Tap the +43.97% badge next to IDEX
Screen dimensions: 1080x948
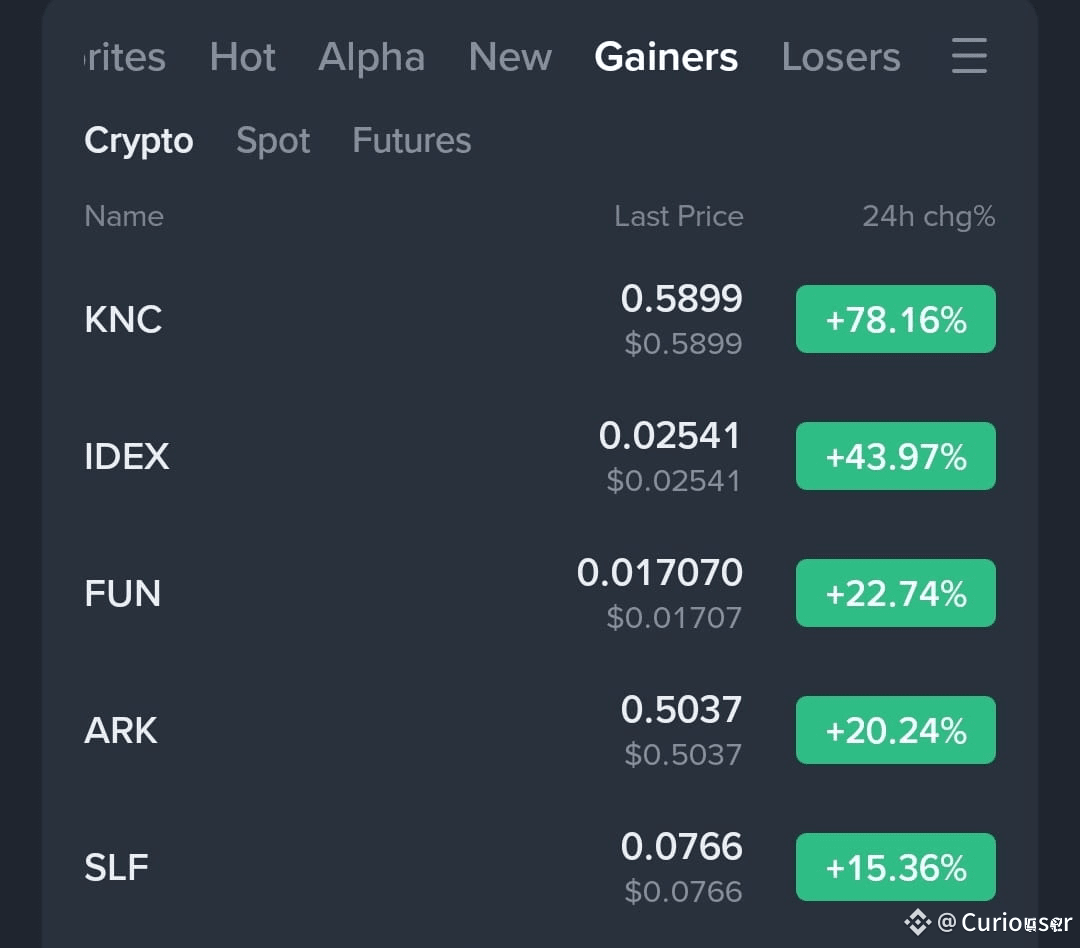pyautogui.click(x=895, y=456)
